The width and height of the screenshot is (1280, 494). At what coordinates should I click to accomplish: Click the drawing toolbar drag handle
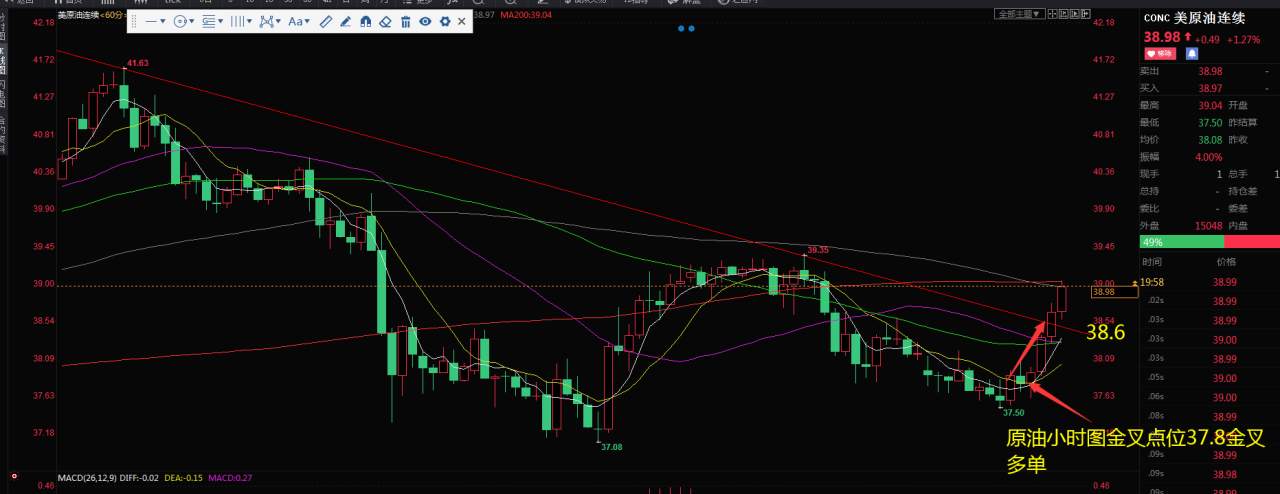click(x=134, y=21)
